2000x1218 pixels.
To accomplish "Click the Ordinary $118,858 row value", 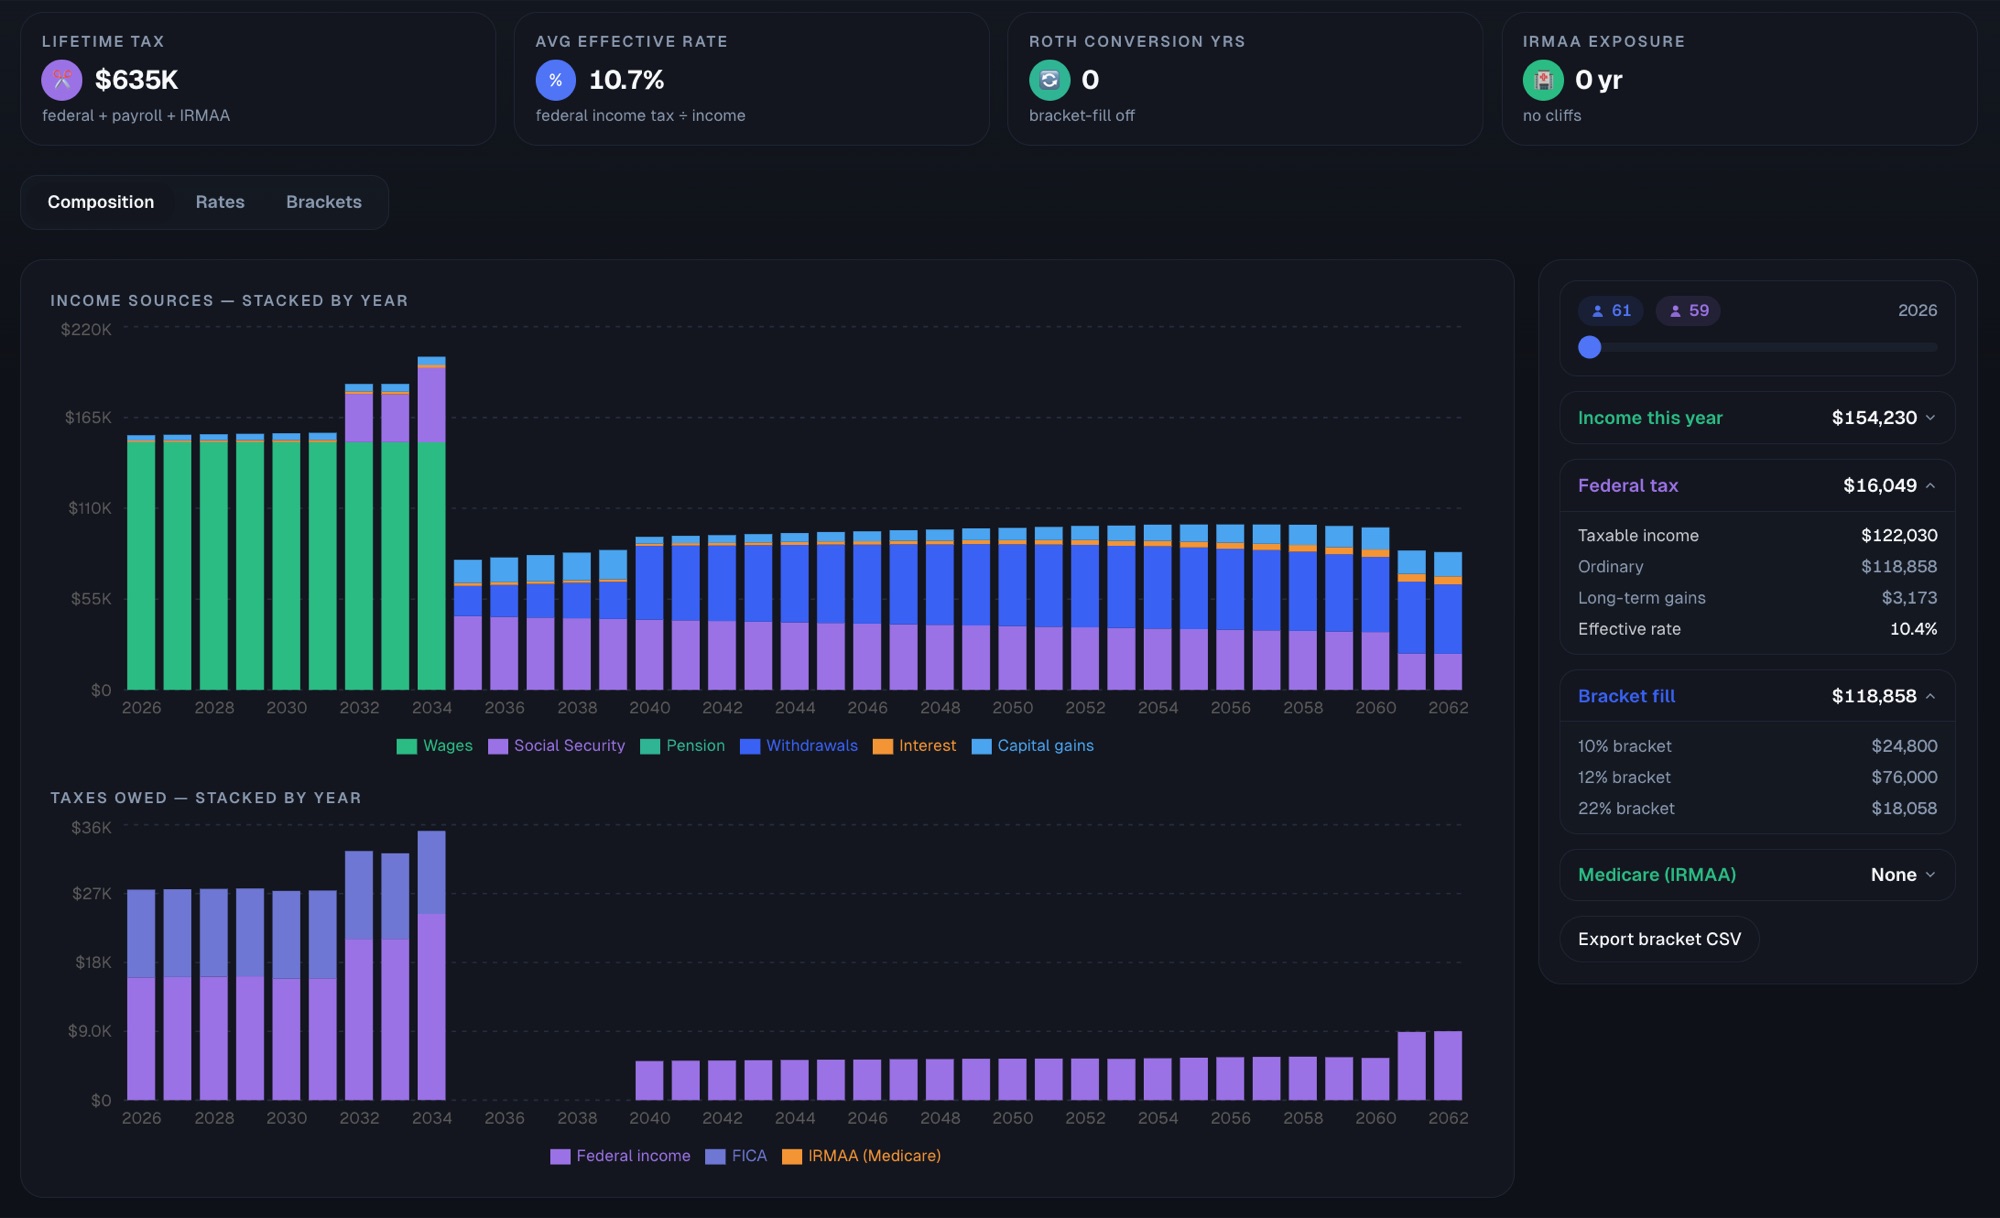I will click(x=1899, y=567).
